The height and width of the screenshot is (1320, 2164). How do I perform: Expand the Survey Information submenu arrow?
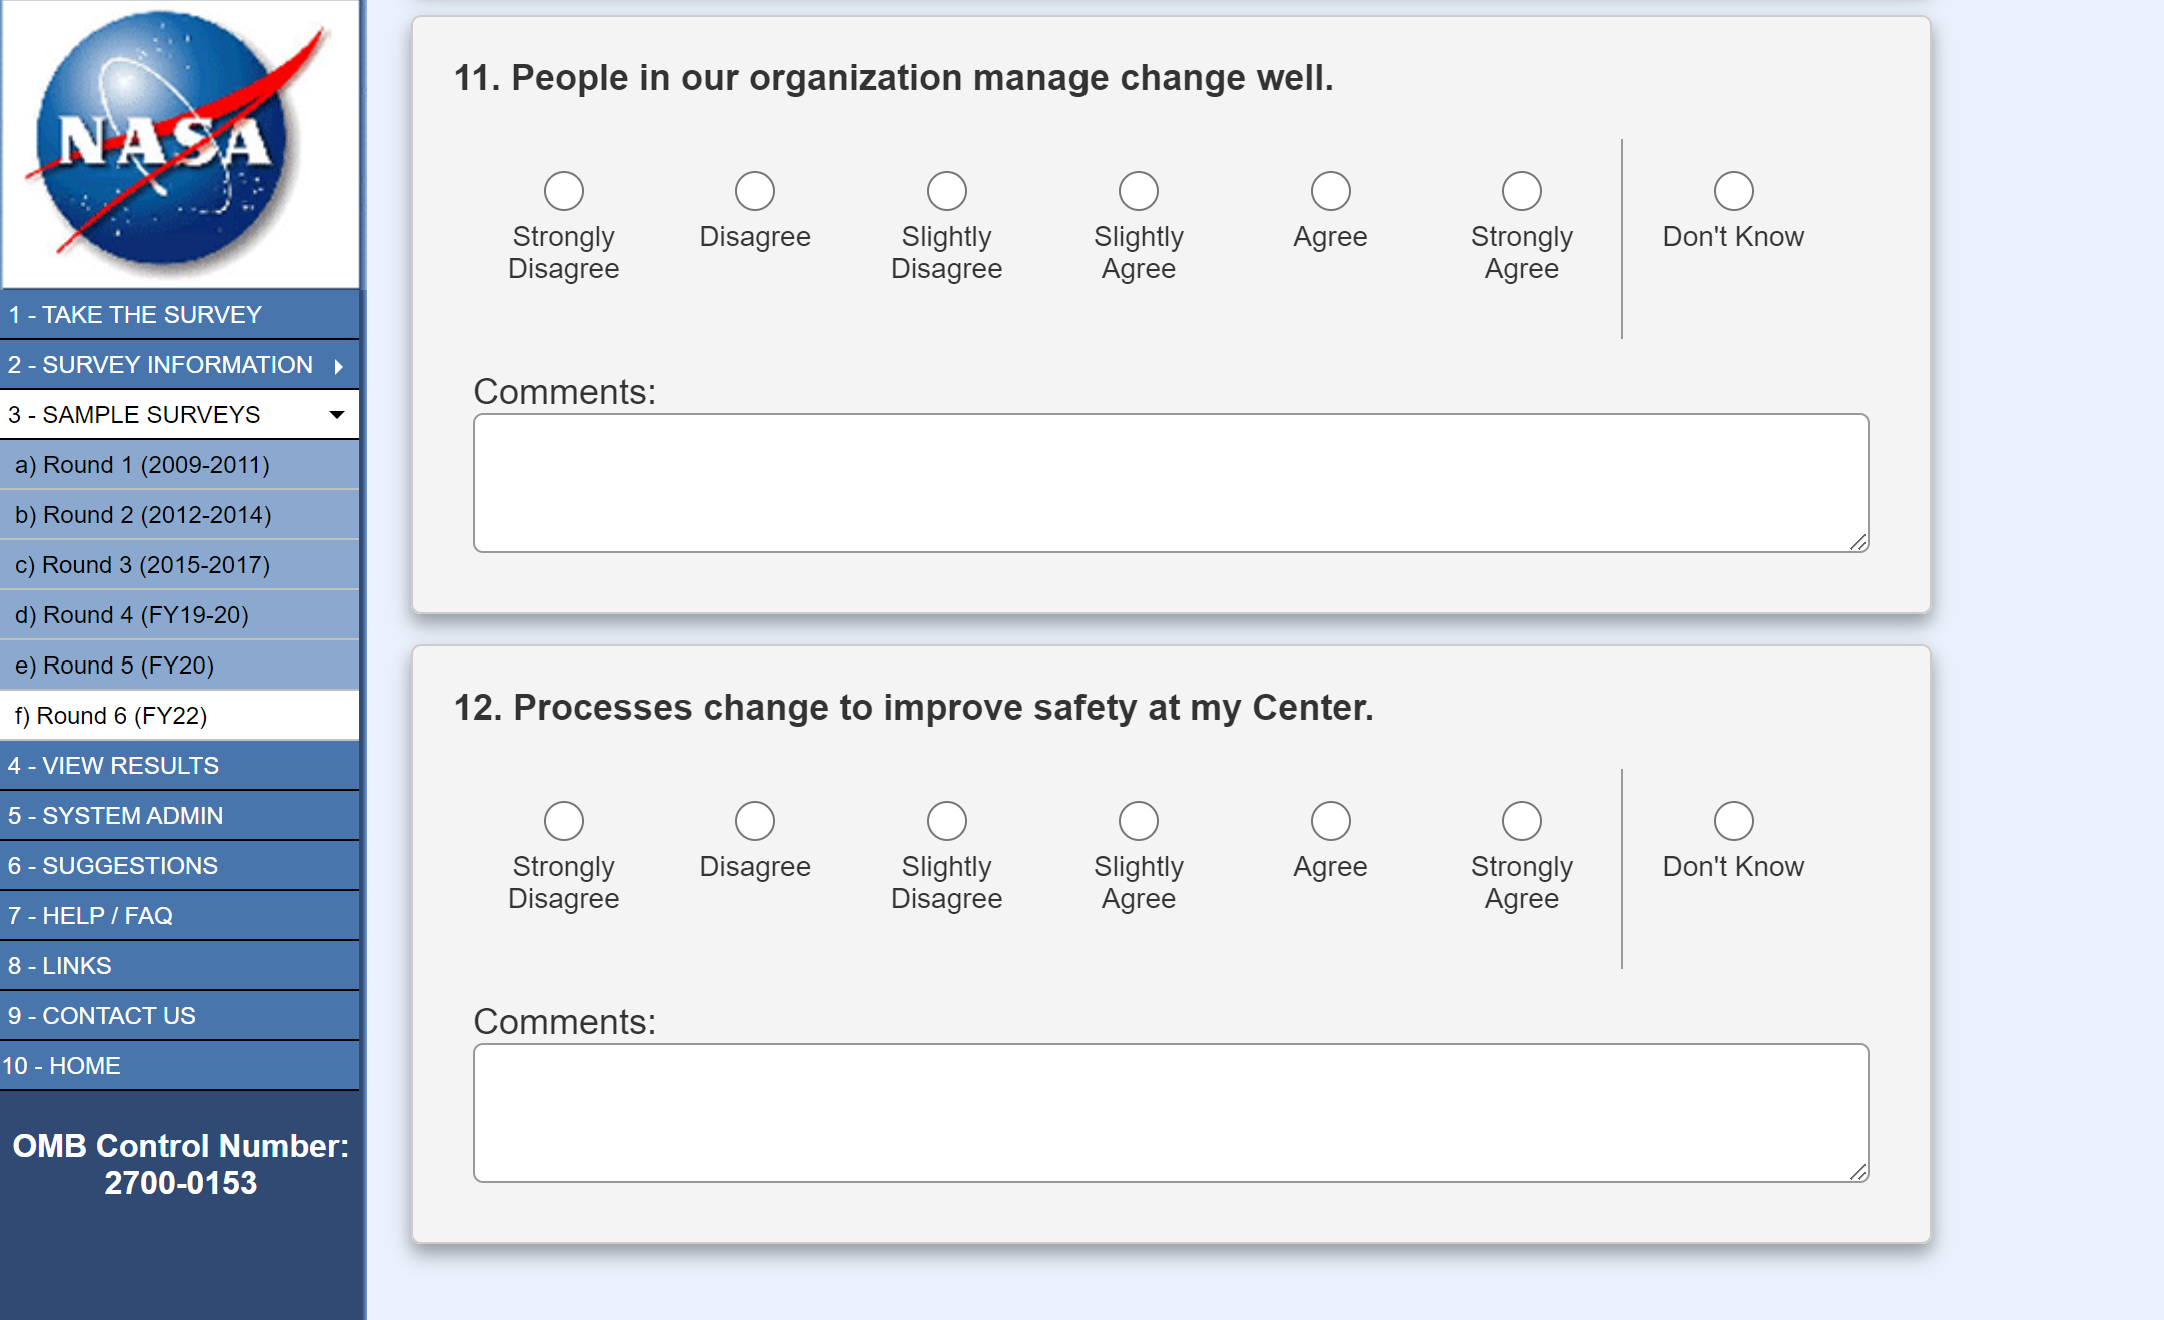339,366
